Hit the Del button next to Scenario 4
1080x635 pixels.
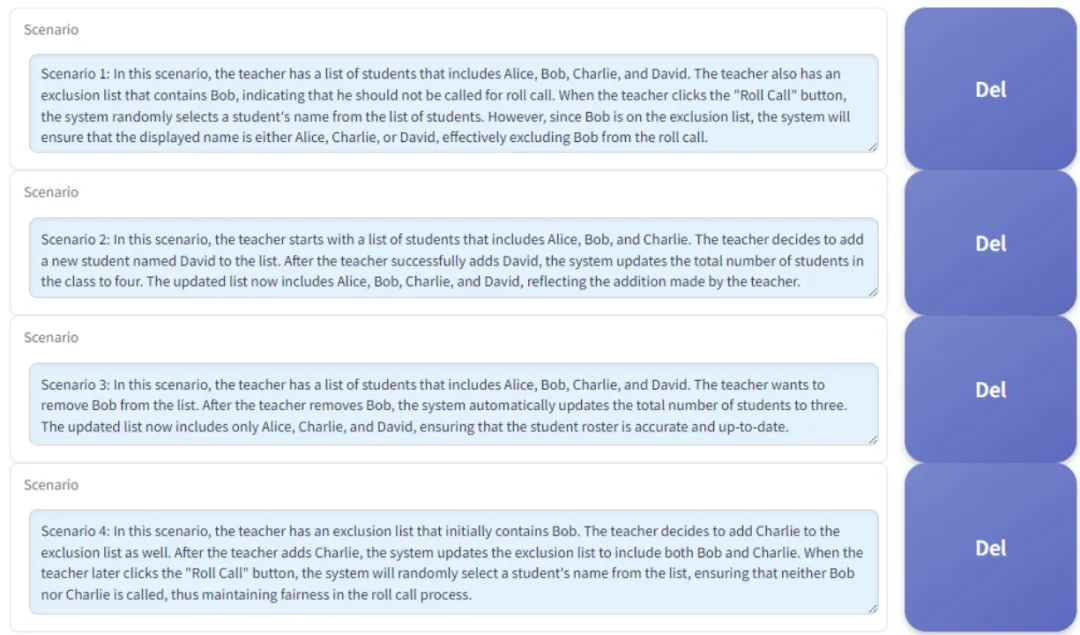(990, 548)
